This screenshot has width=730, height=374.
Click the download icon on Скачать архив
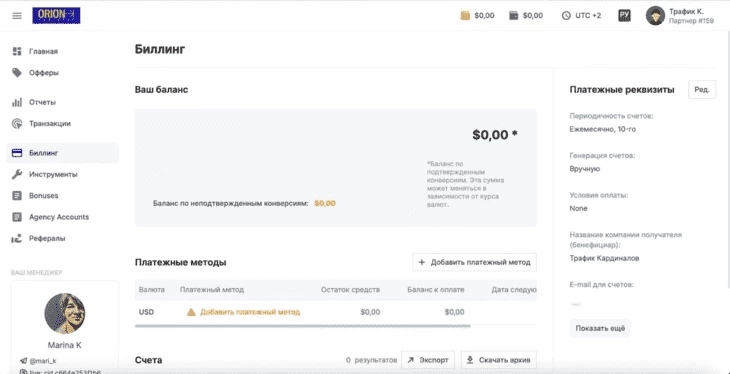(470, 360)
